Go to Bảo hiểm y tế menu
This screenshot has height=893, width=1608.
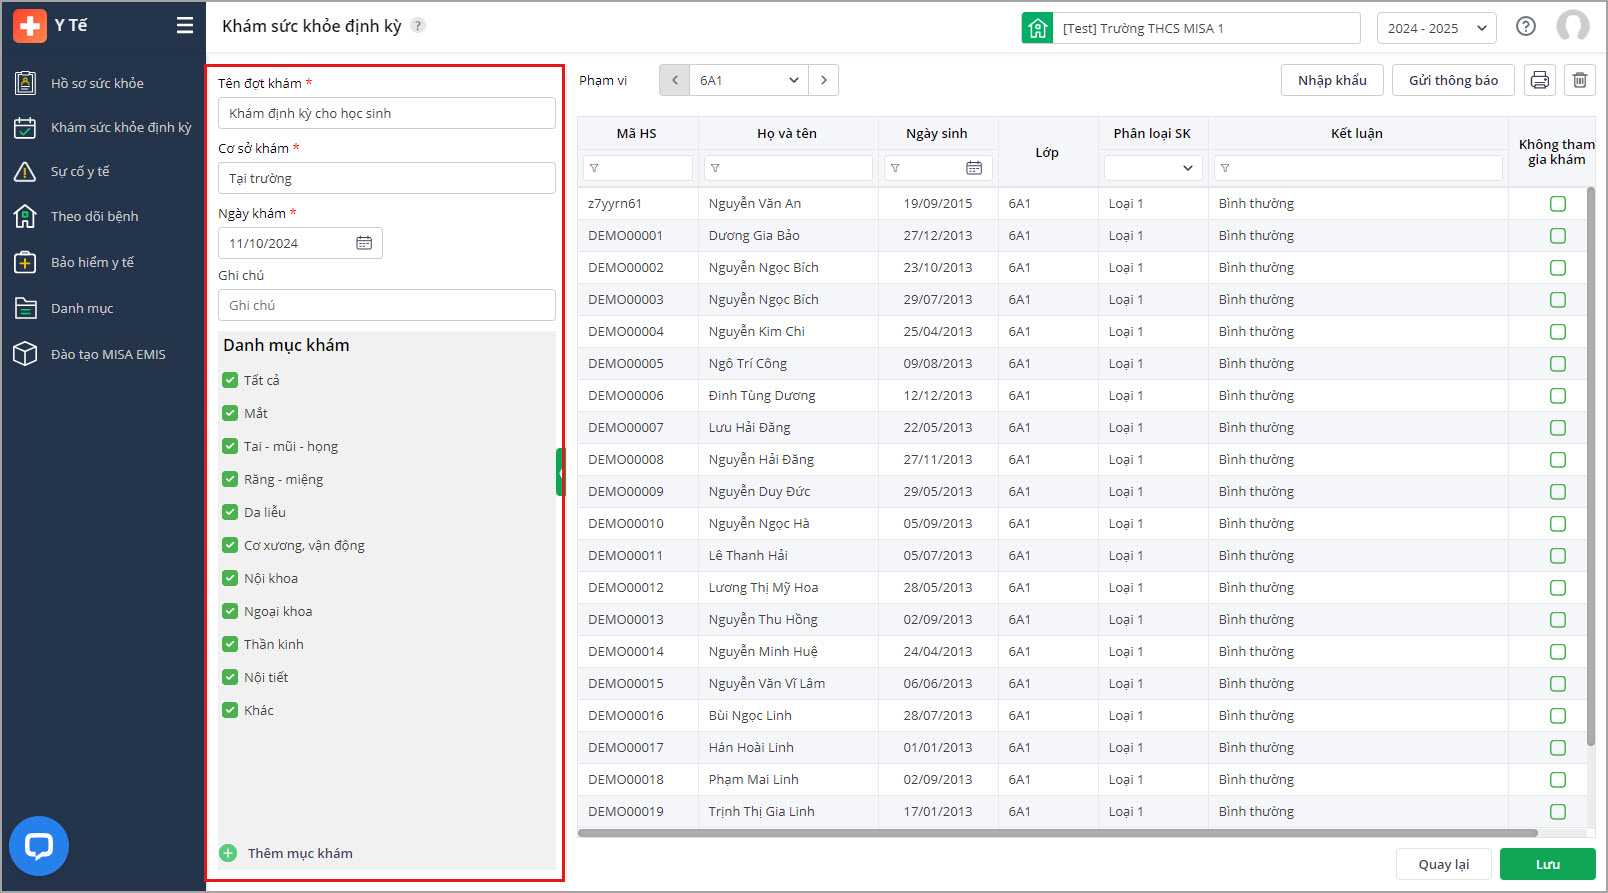[x=92, y=262]
